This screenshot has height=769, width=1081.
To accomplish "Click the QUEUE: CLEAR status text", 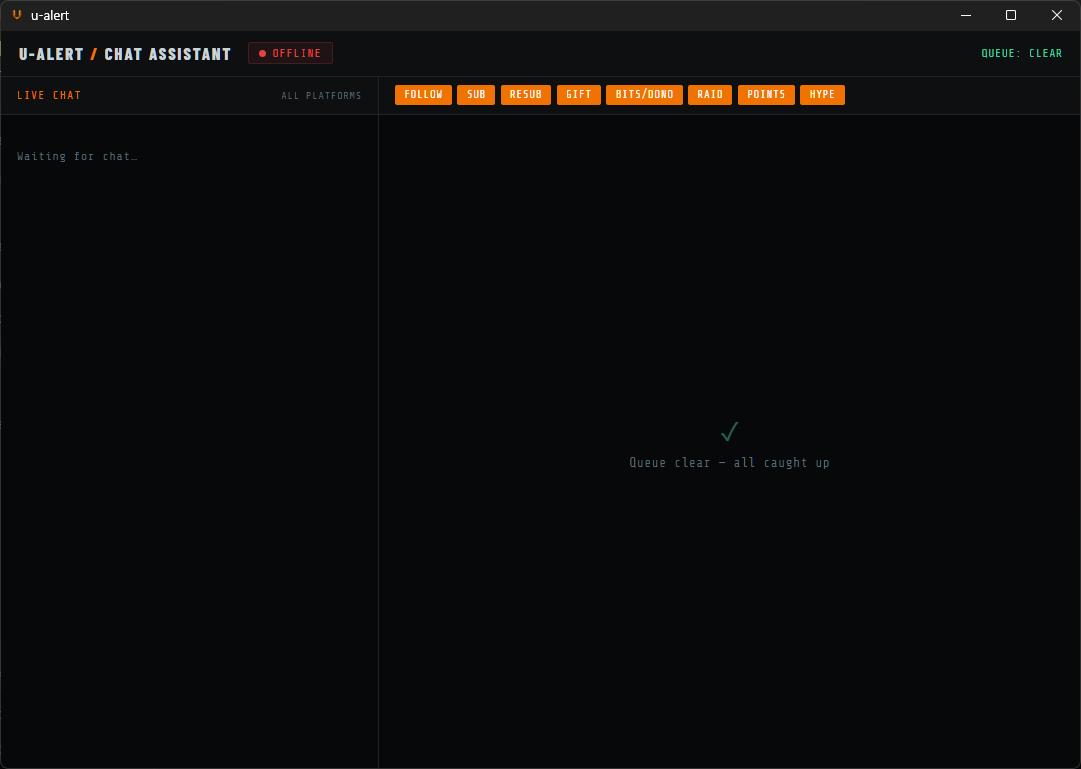I will (1022, 53).
